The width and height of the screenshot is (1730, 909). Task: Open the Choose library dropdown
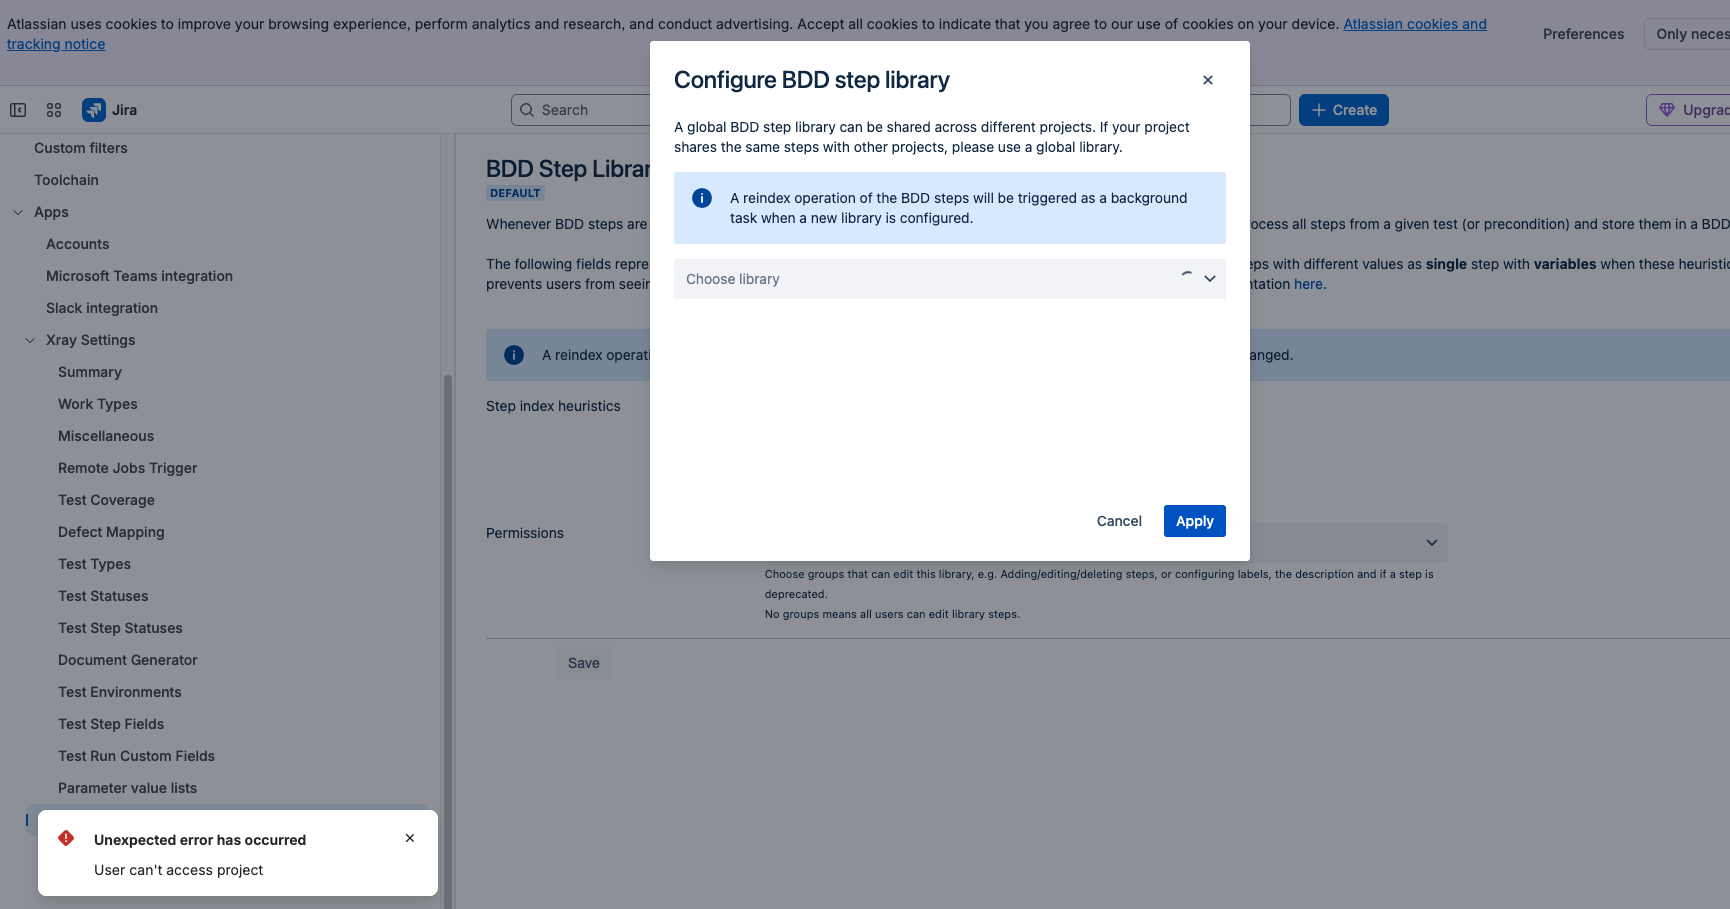[949, 279]
